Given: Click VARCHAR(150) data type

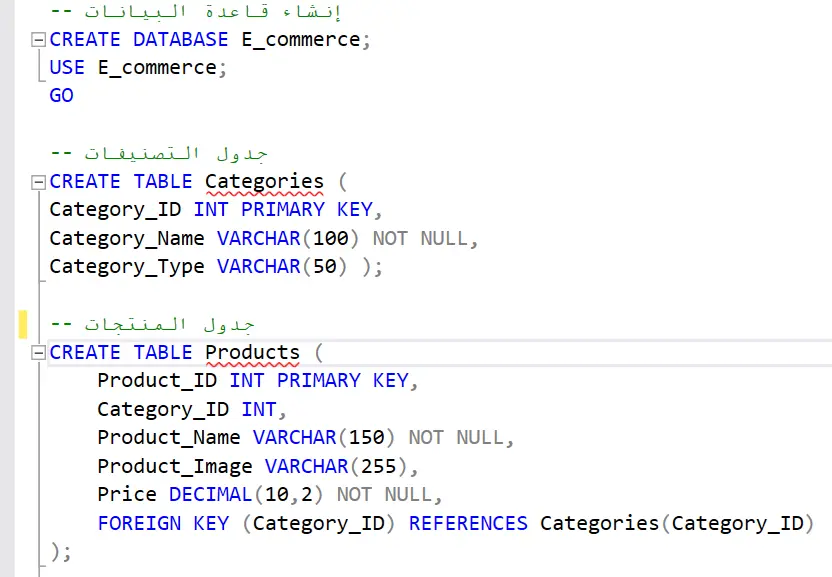Looking at the screenshot, I should (324, 438).
